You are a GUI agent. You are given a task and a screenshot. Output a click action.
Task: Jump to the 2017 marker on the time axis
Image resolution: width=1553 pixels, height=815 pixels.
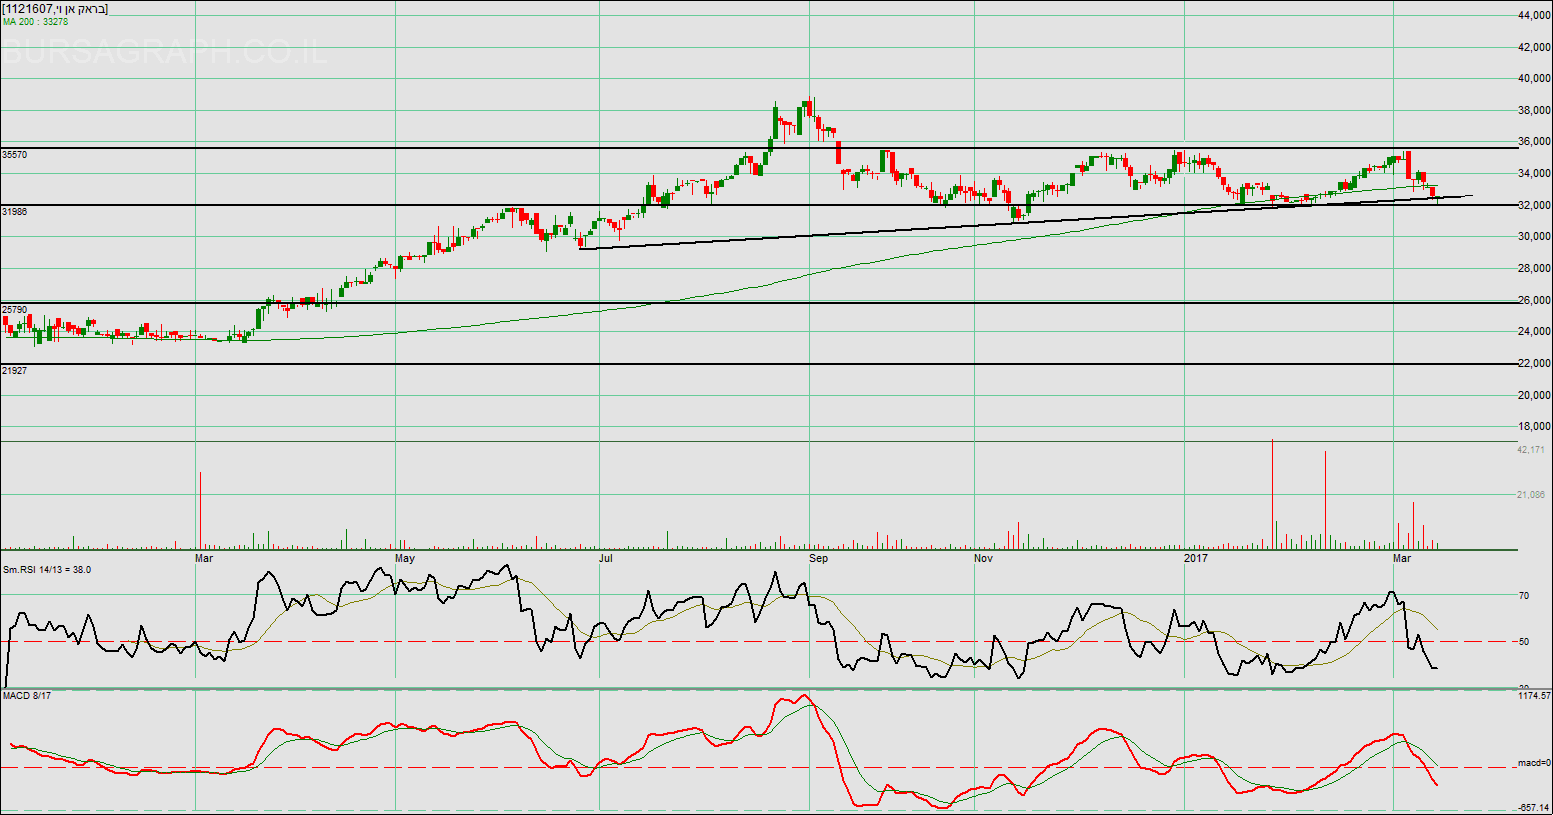(1196, 558)
